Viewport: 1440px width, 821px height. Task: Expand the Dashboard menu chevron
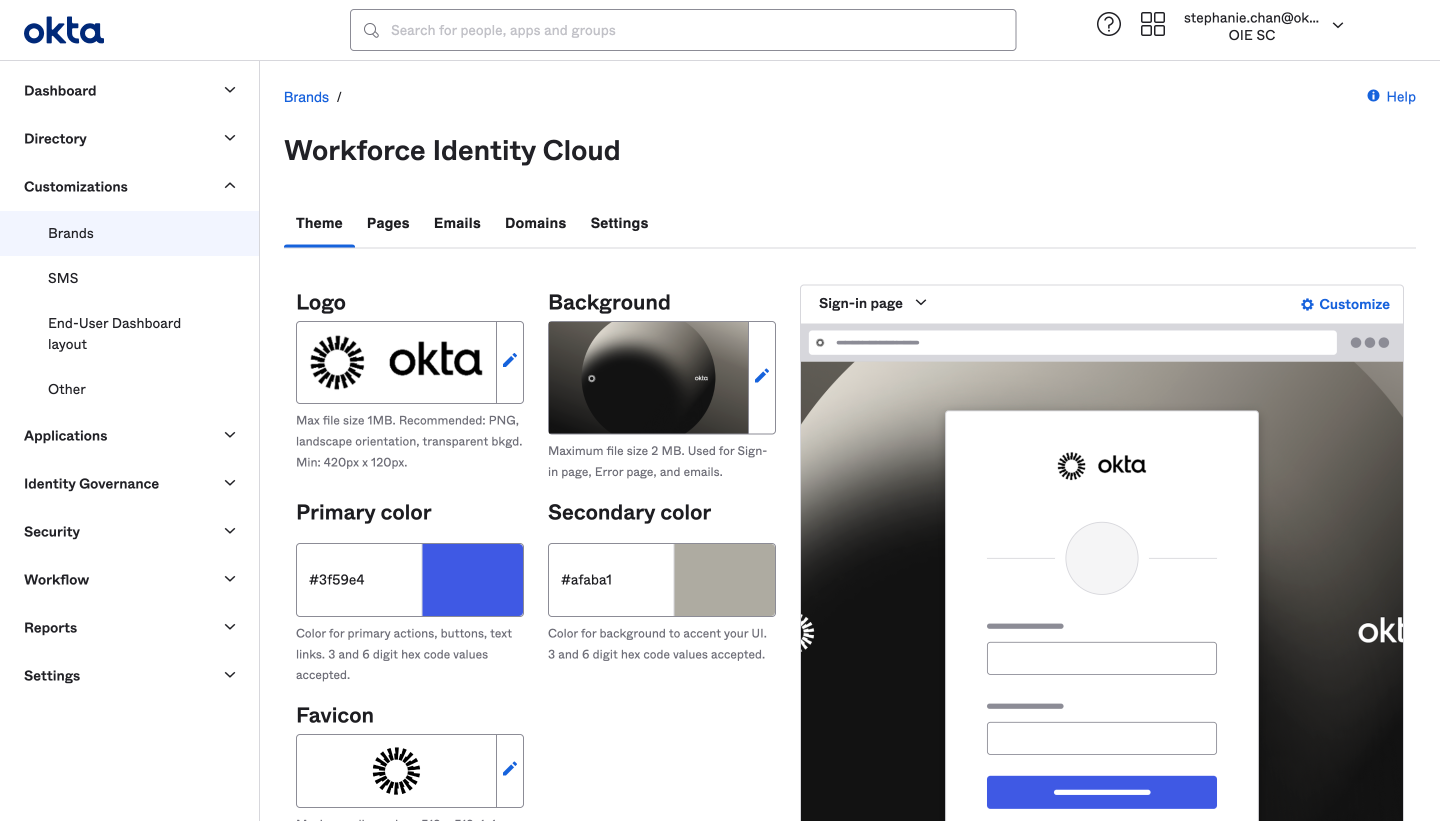[x=230, y=90]
